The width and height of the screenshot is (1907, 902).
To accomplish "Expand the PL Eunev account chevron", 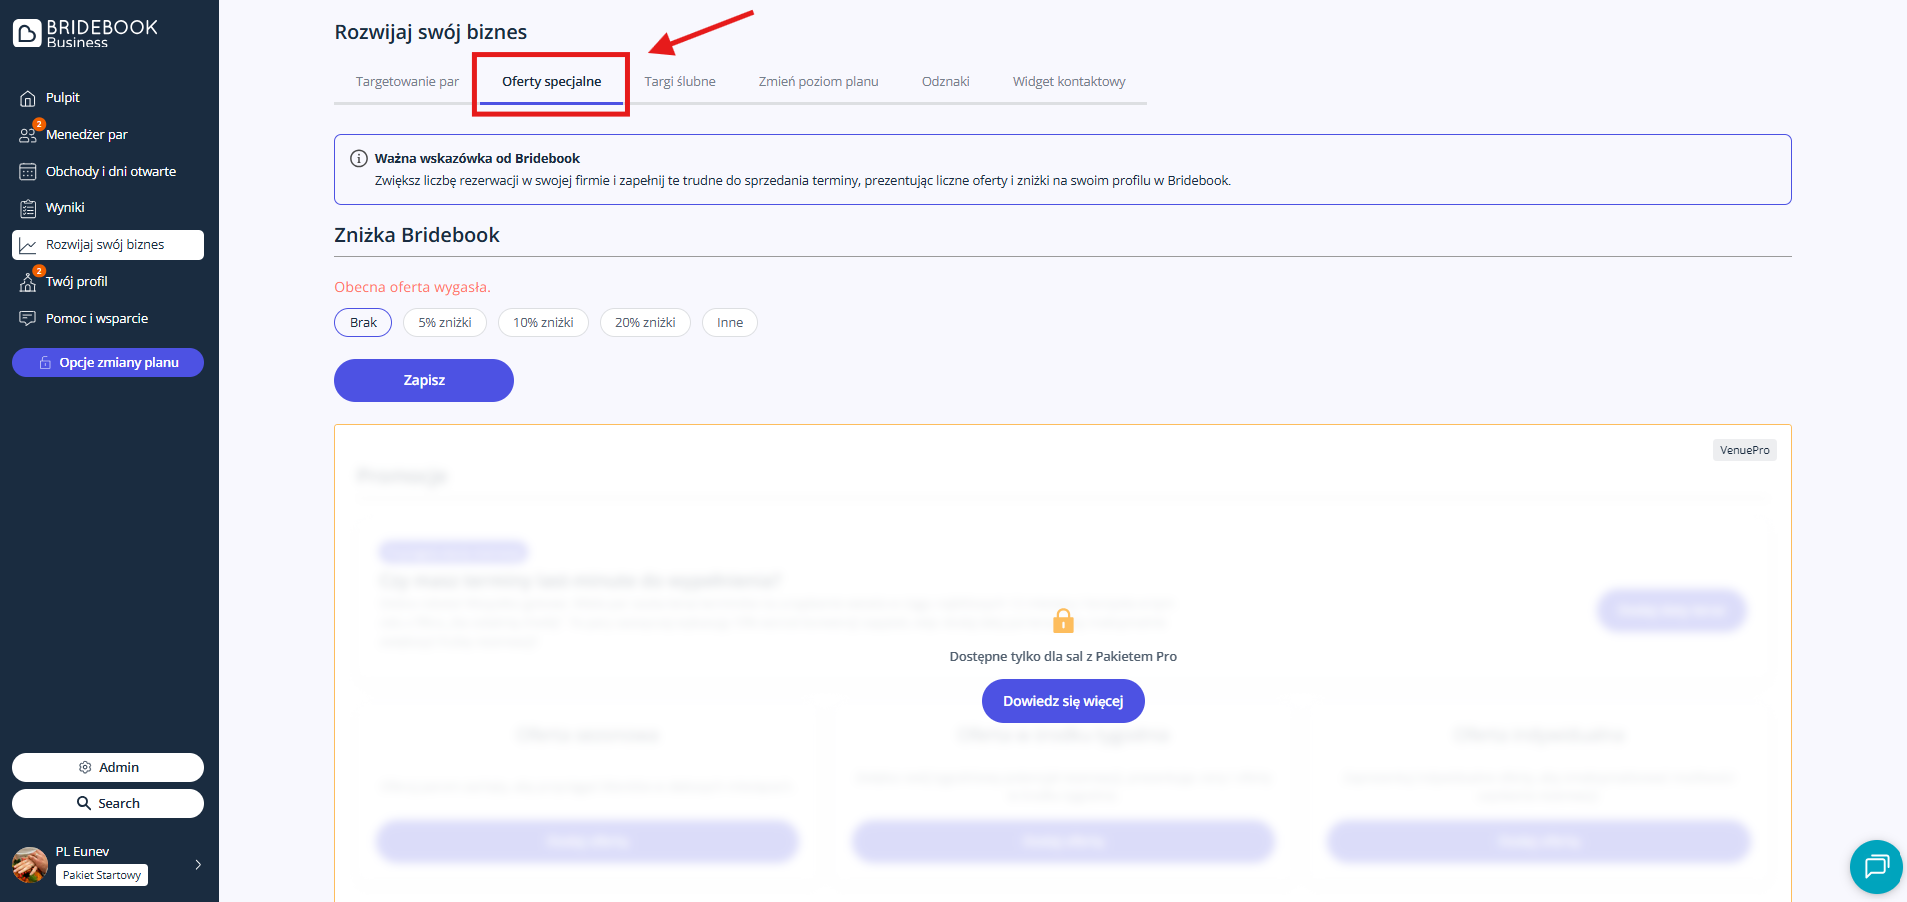I will (198, 865).
